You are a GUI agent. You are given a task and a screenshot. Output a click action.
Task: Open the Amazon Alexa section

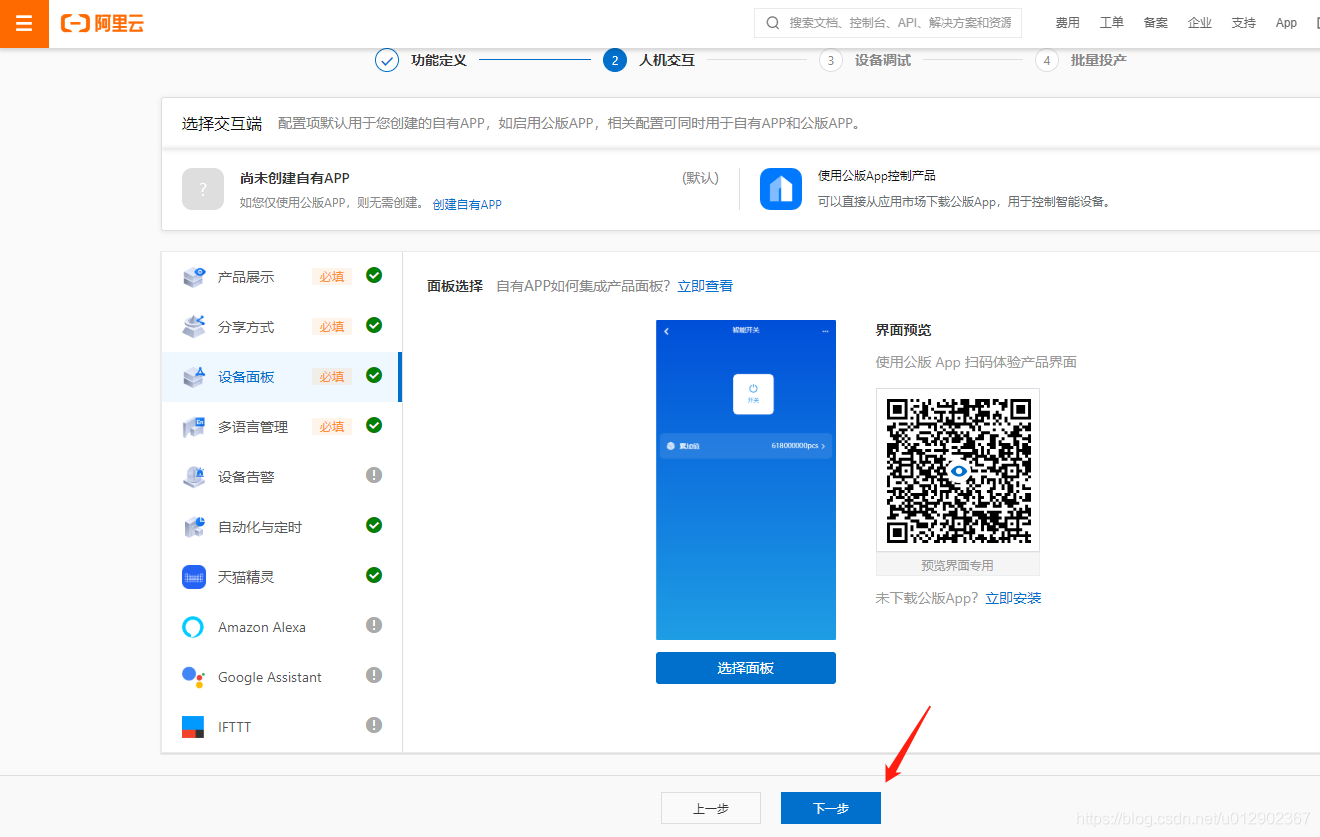click(281, 627)
